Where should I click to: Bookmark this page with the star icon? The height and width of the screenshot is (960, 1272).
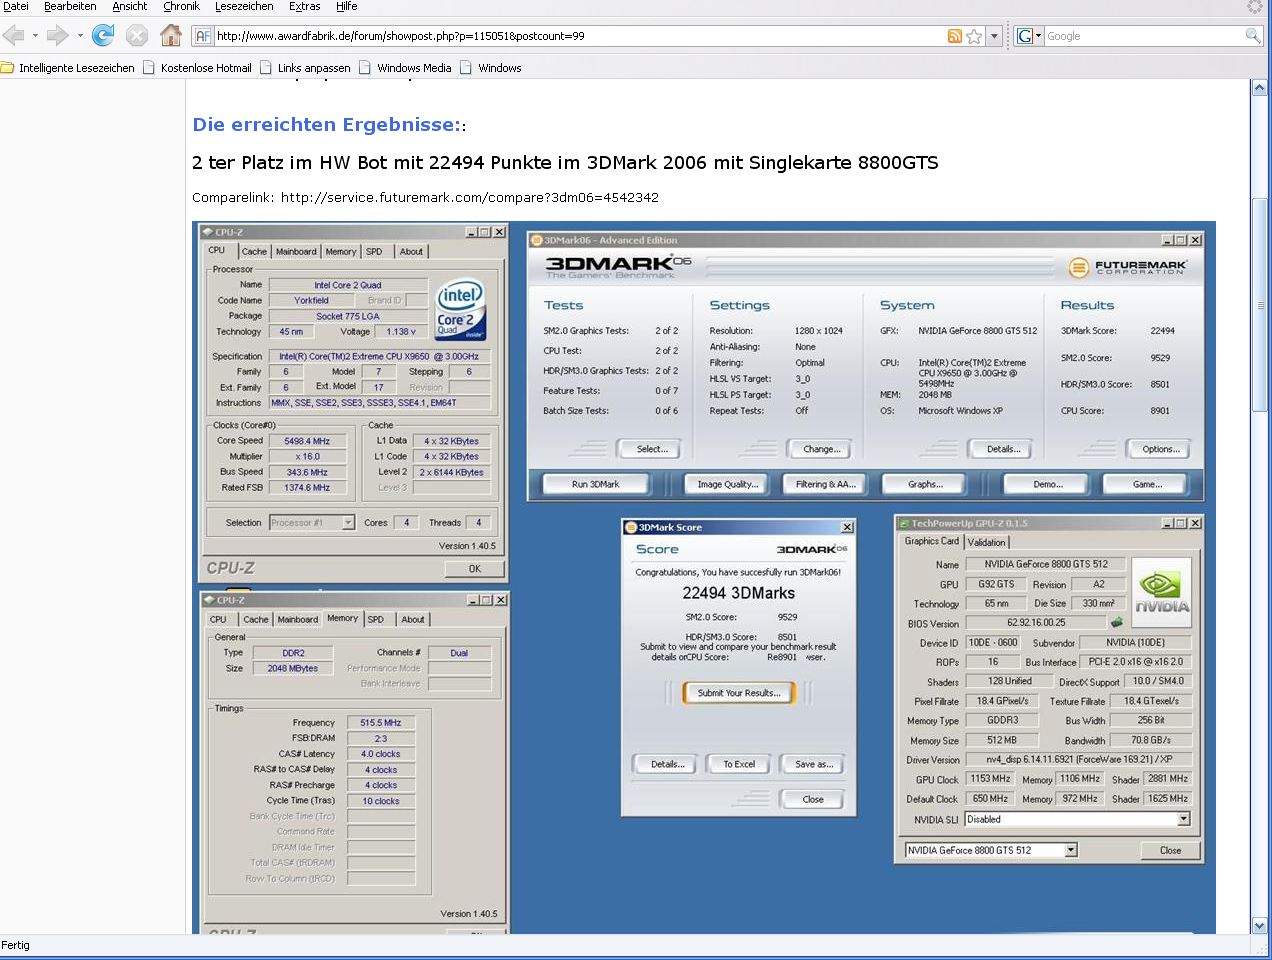pyautogui.click(x=974, y=36)
